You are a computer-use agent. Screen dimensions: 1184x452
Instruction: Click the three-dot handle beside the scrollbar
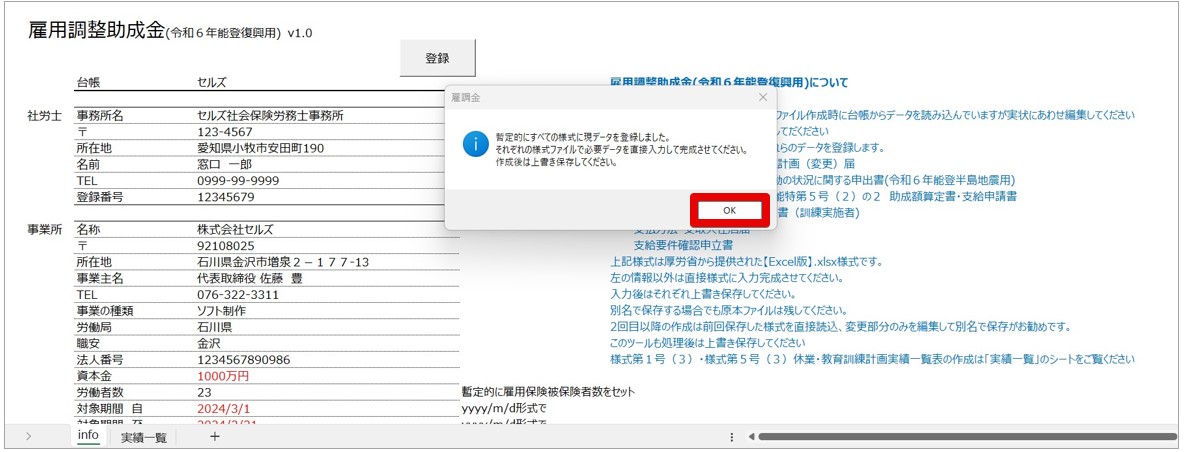[x=732, y=437]
